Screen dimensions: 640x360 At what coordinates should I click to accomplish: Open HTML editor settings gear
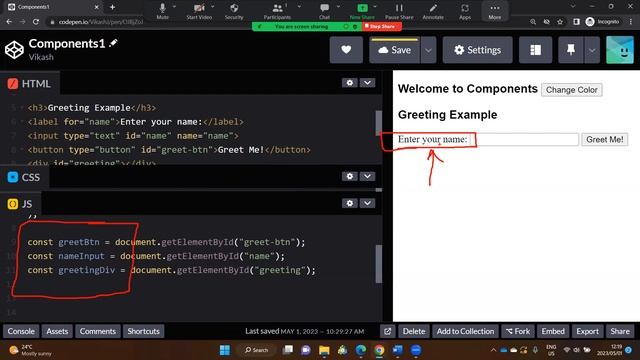(x=350, y=83)
